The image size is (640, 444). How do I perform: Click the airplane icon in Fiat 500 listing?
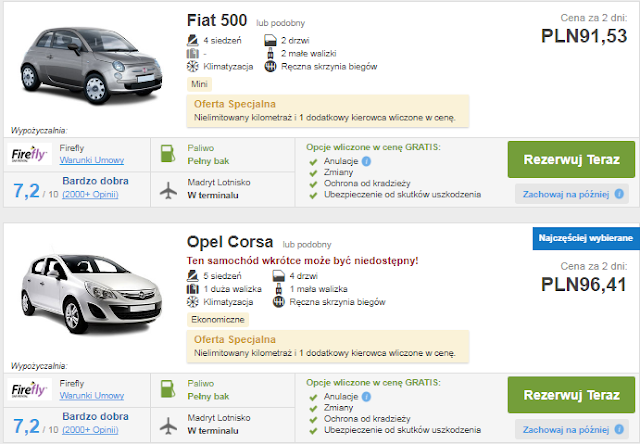pos(166,189)
